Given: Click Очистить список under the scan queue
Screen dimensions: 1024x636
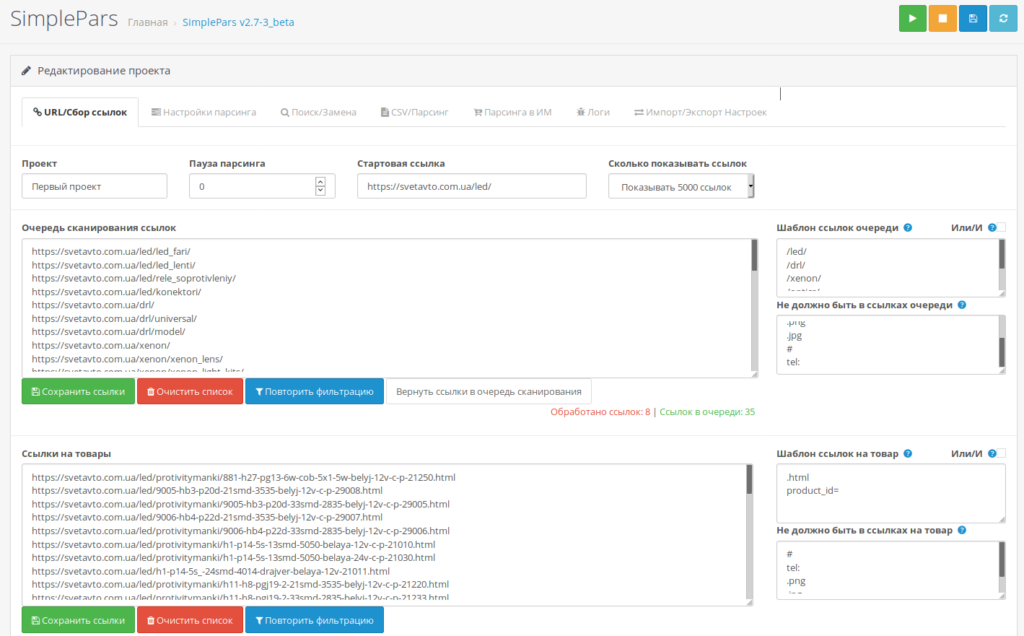Looking at the screenshot, I should tap(190, 392).
